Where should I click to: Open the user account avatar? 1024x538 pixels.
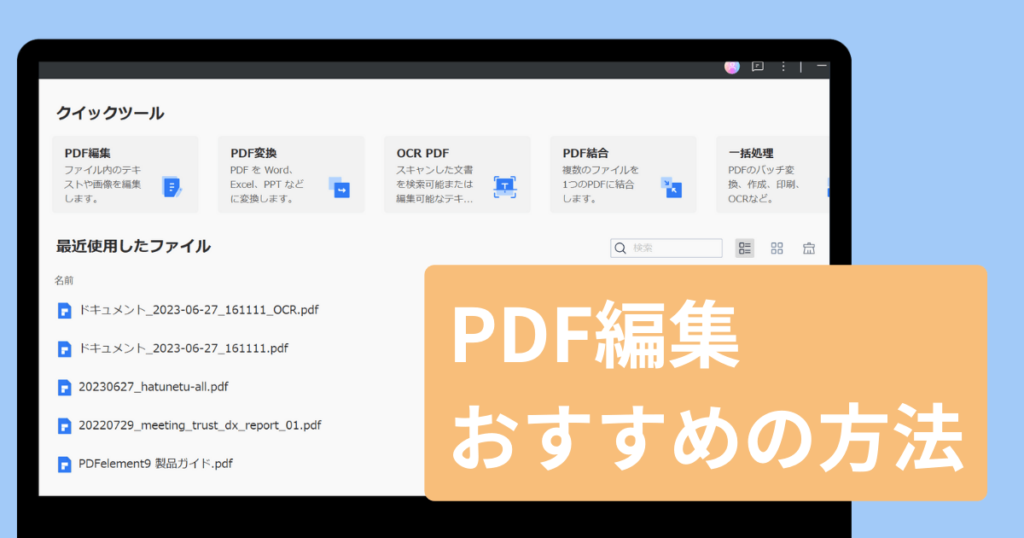tap(732, 66)
